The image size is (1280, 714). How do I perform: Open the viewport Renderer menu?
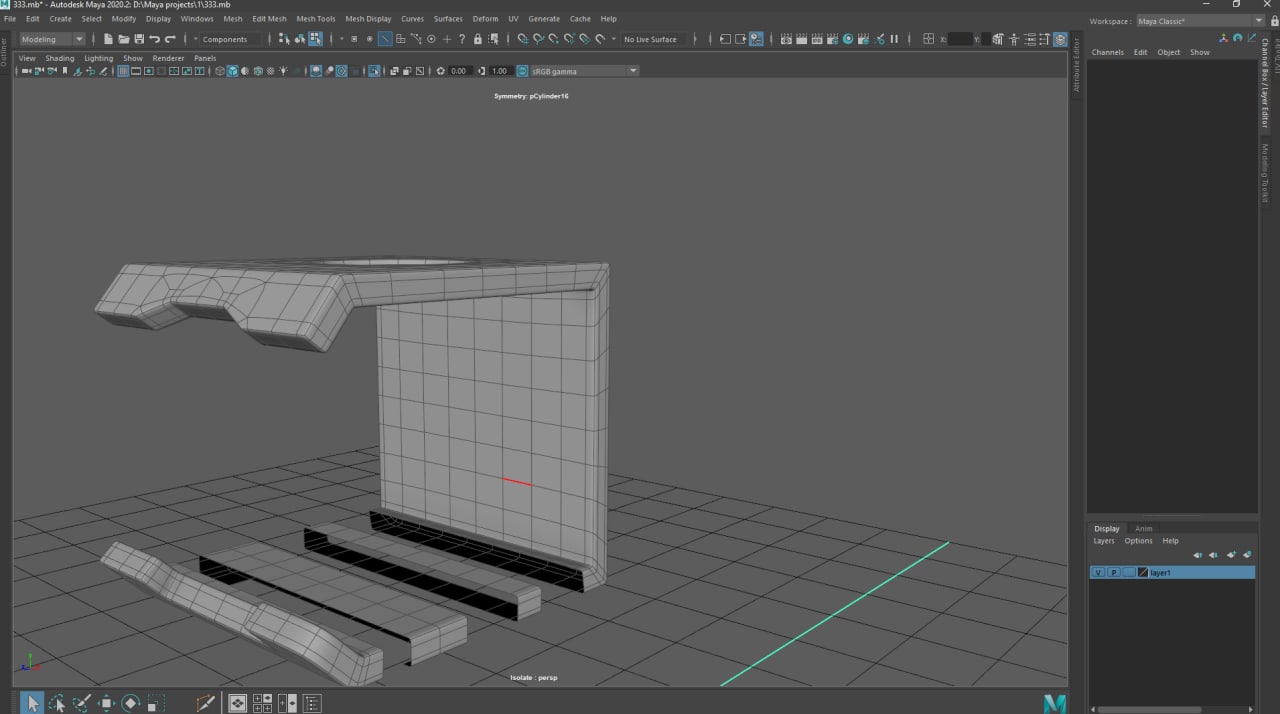(x=168, y=58)
